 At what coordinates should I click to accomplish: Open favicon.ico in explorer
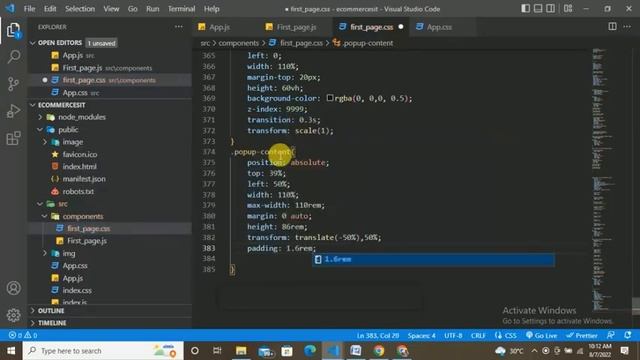[80, 154]
